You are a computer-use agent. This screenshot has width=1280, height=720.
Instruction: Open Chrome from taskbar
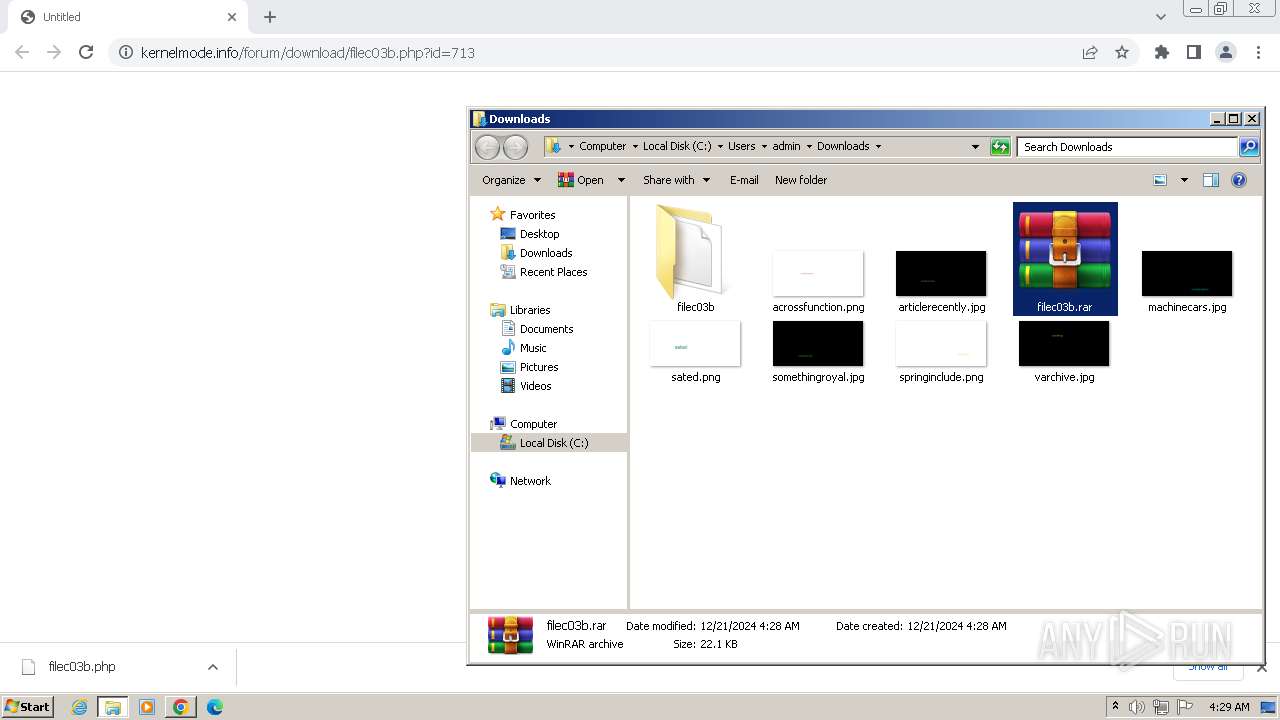click(x=180, y=707)
